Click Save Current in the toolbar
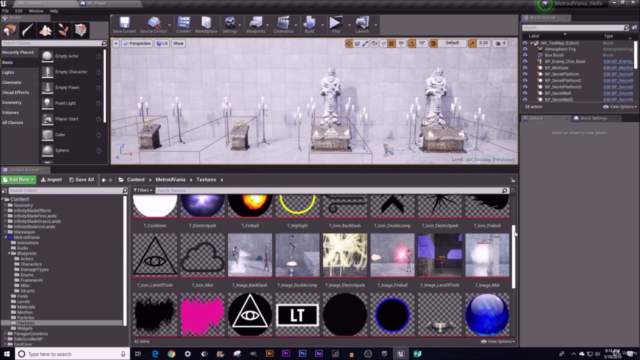640x360 pixels. (x=124, y=25)
